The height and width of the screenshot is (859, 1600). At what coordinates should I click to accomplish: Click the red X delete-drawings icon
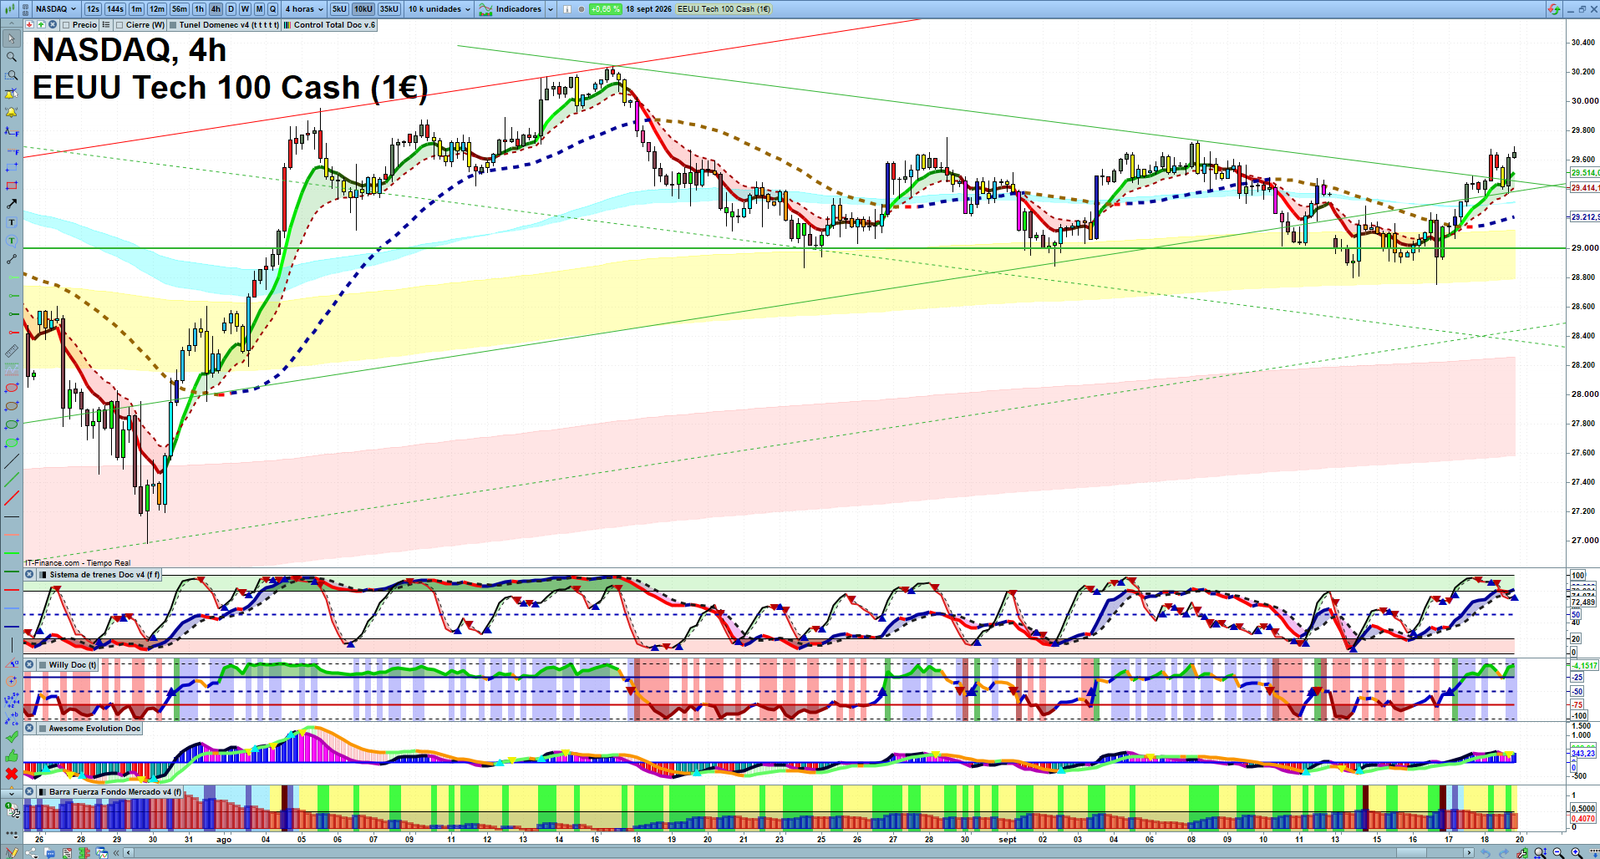pos(12,773)
